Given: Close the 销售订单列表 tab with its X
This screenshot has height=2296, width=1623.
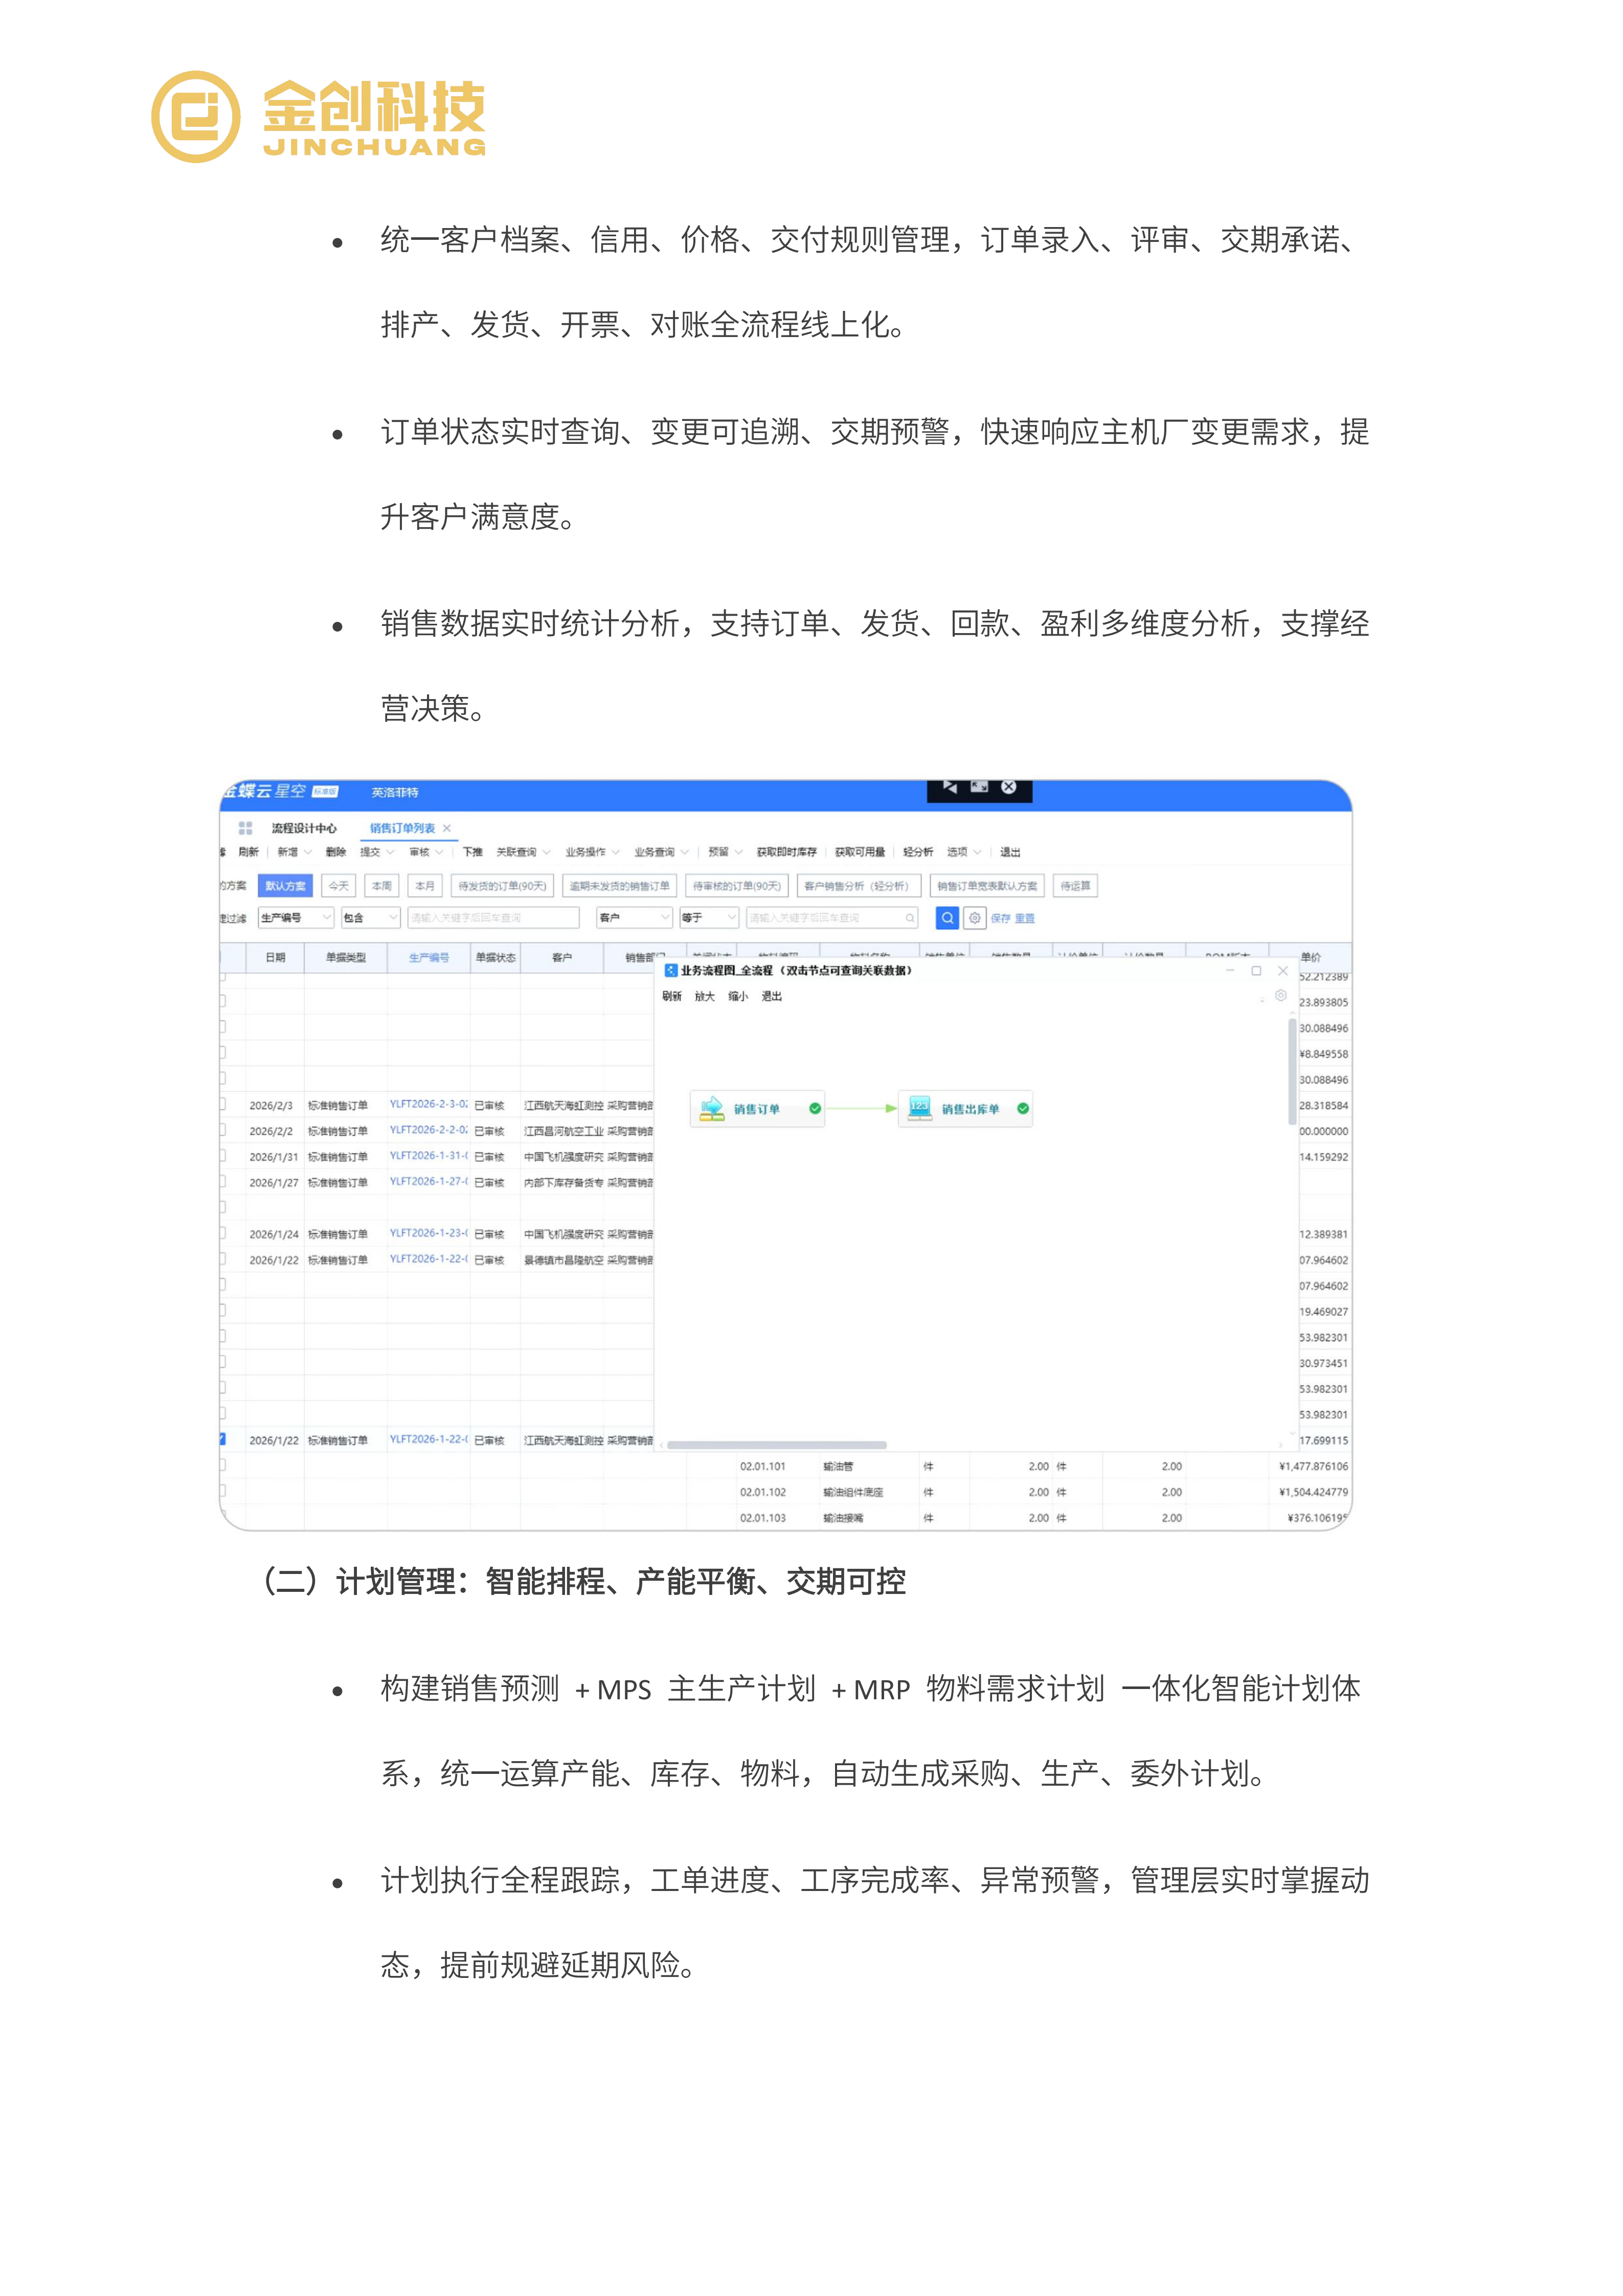Looking at the screenshot, I should (x=447, y=828).
